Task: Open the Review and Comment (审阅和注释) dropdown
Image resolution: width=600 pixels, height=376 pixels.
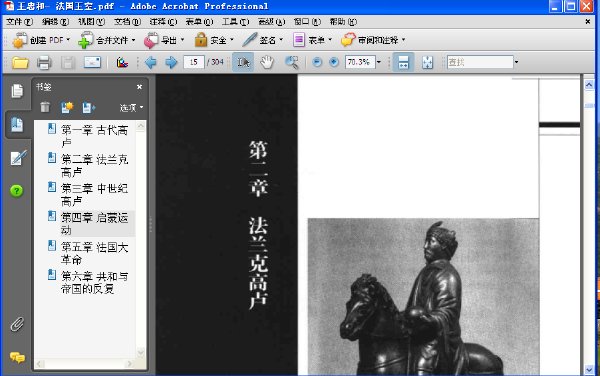Action: pyautogui.click(x=373, y=40)
